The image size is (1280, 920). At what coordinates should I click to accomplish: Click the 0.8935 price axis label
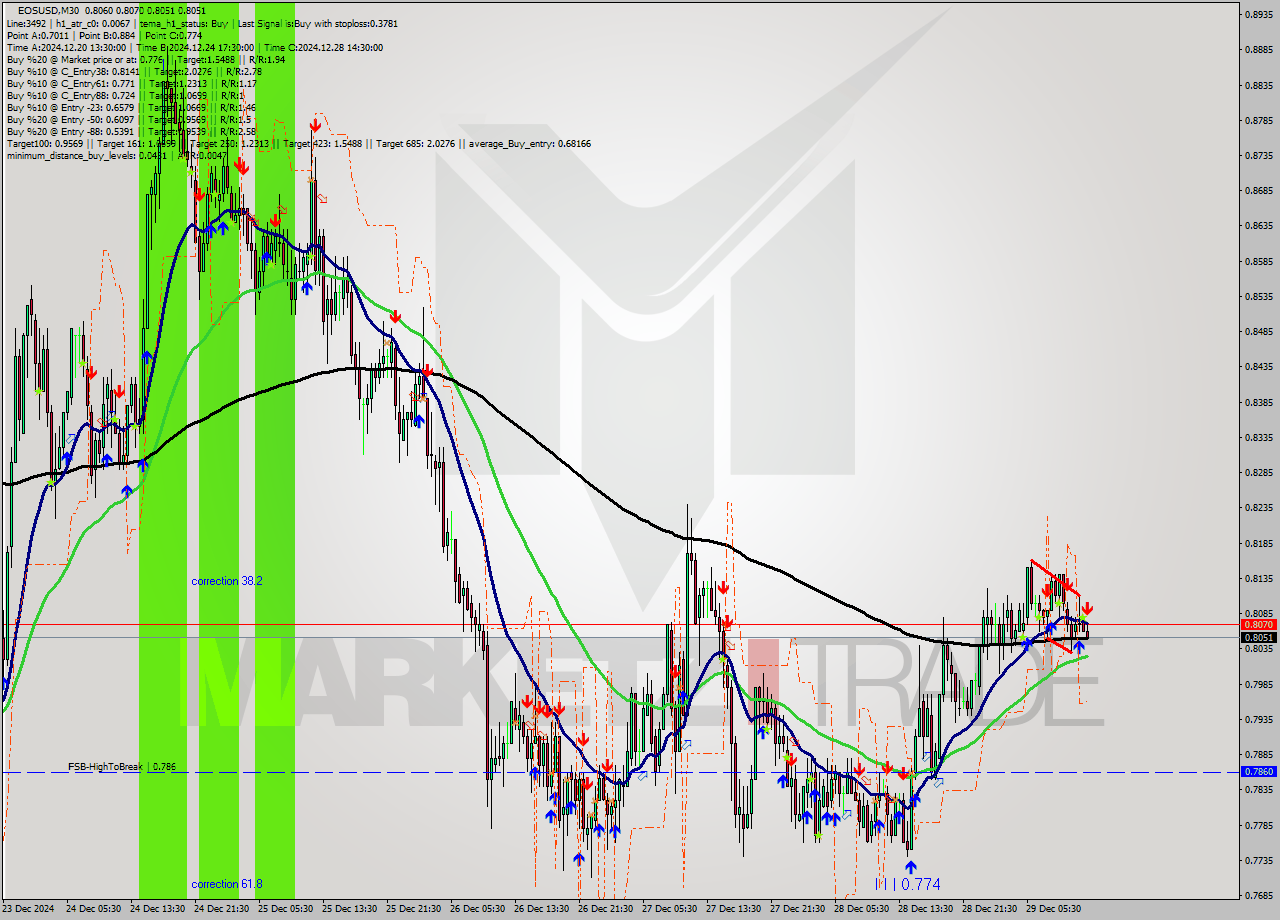1258,14
